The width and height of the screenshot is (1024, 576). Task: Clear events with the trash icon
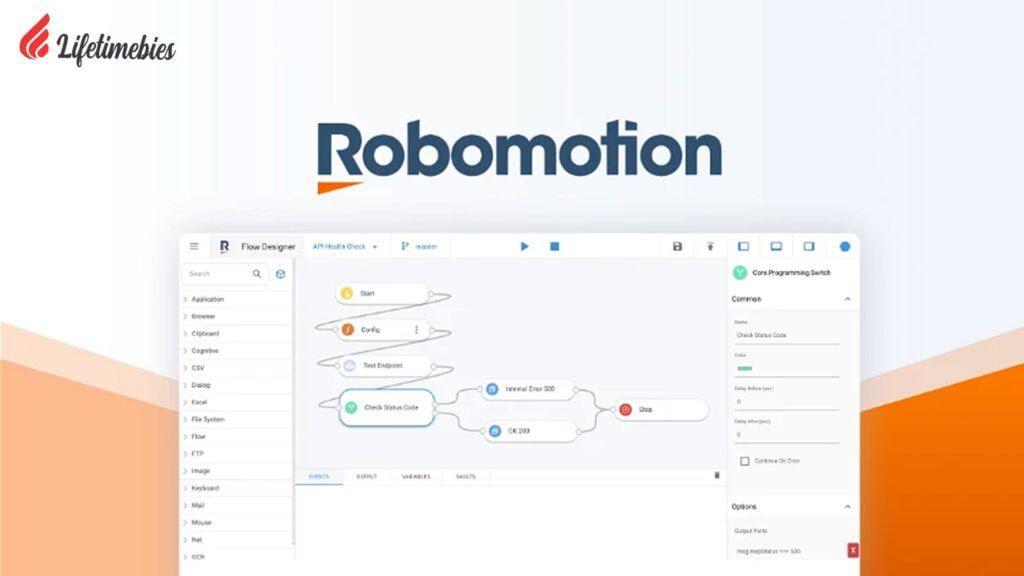[716, 475]
